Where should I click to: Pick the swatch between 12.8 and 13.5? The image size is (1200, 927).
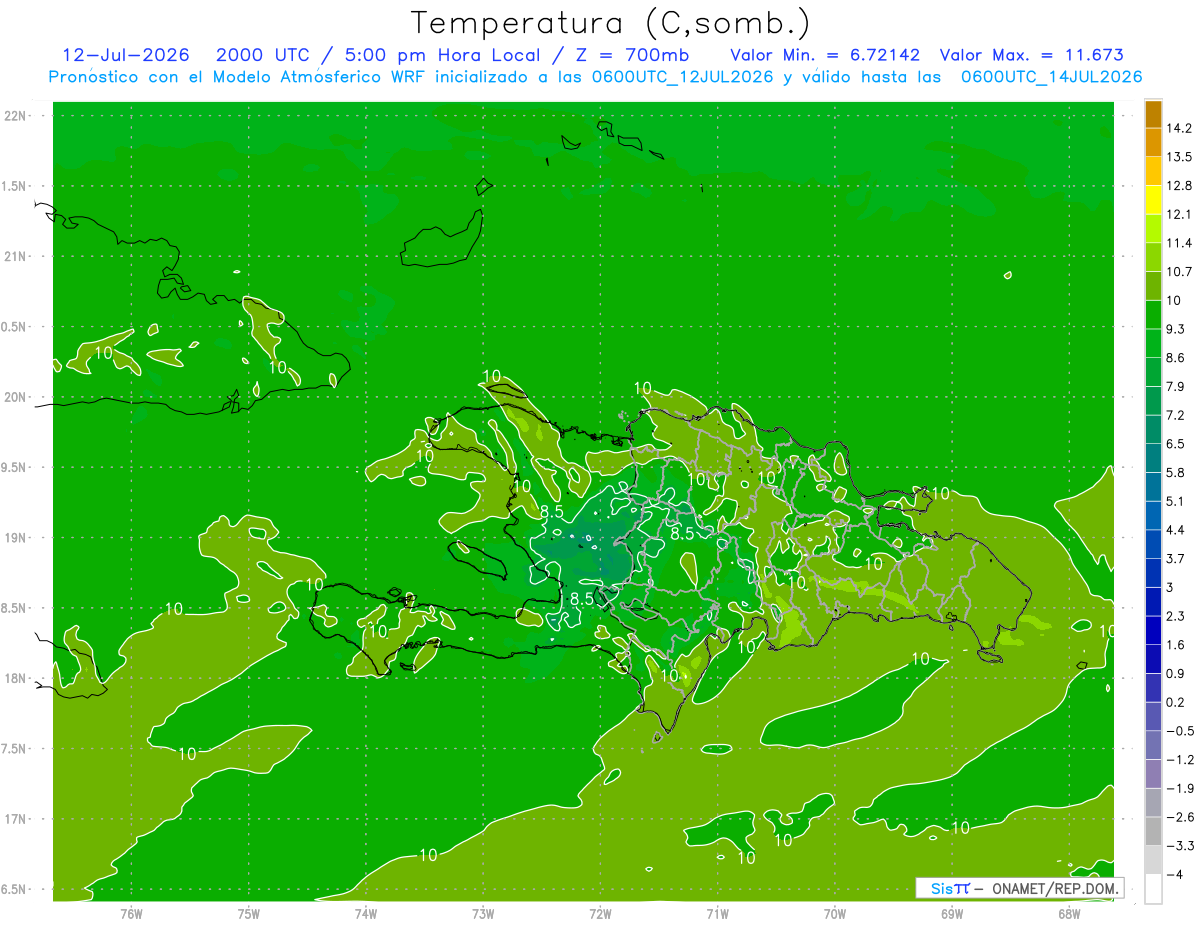(x=1153, y=171)
